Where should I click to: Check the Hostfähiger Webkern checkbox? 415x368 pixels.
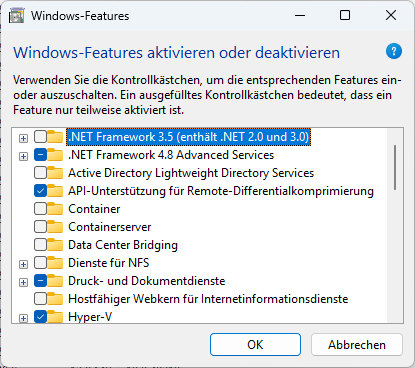40,299
